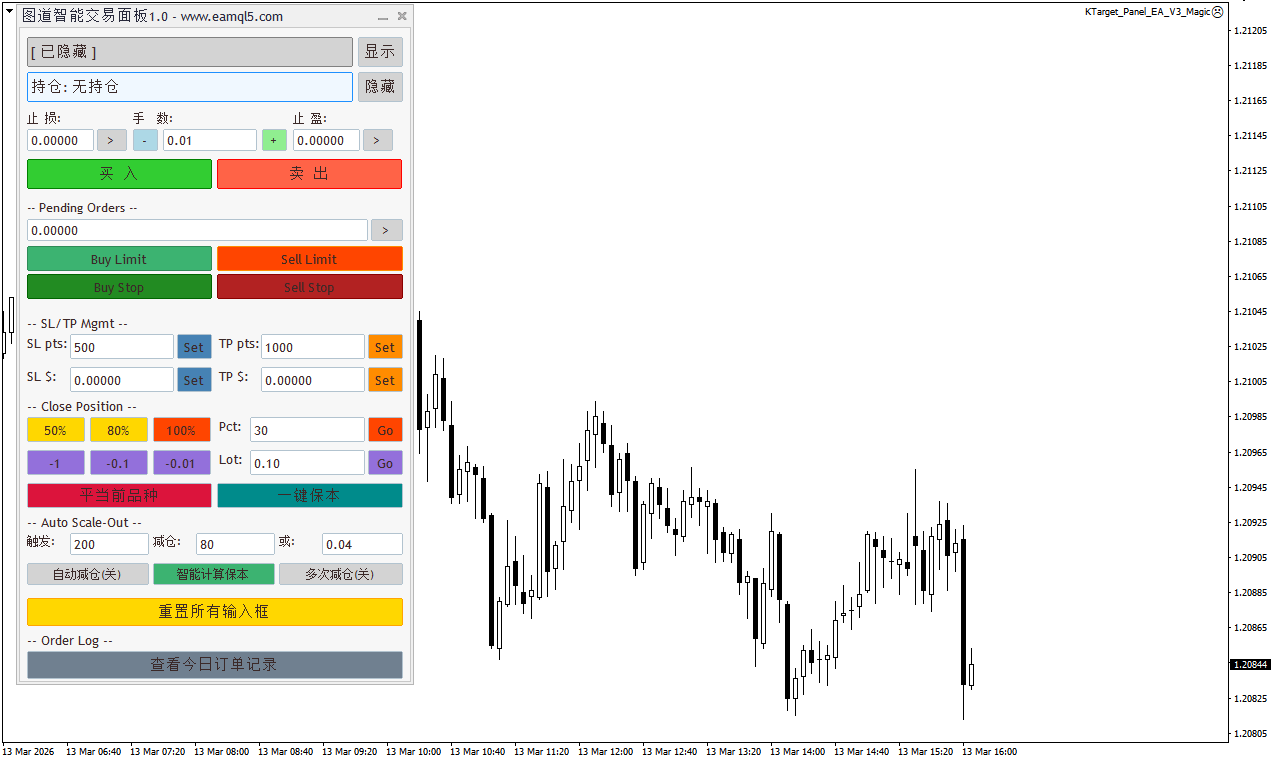Viewport: 1274px width, 763px height.
Task: Reset all inputs with yellow 重置所有输入框 button
Action: point(214,612)
